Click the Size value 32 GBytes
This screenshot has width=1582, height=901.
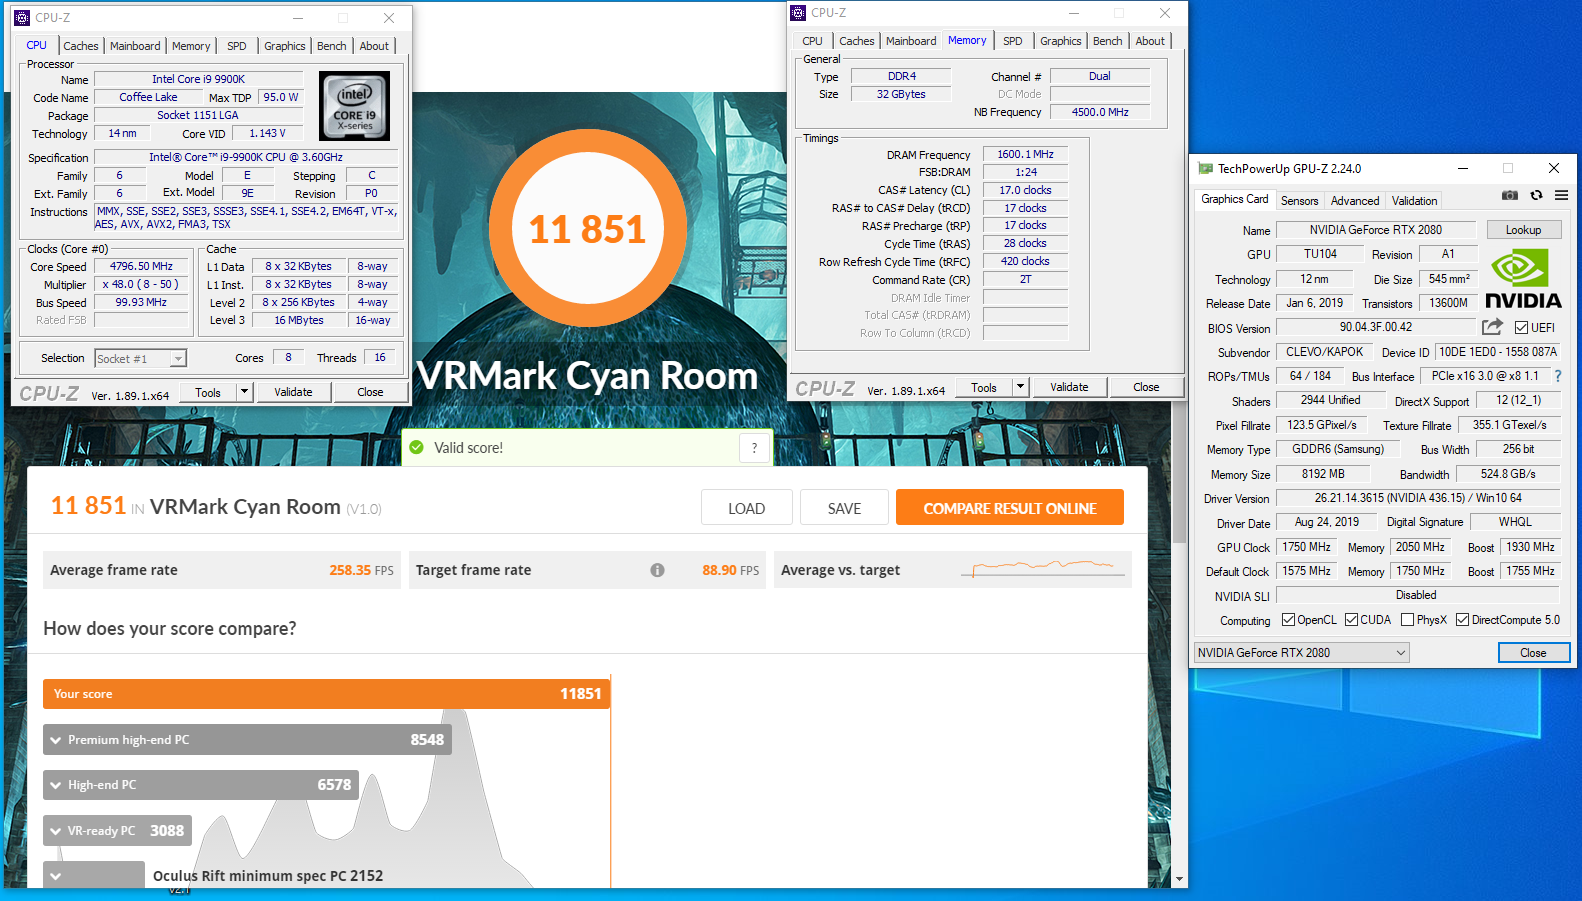point(901,94)
